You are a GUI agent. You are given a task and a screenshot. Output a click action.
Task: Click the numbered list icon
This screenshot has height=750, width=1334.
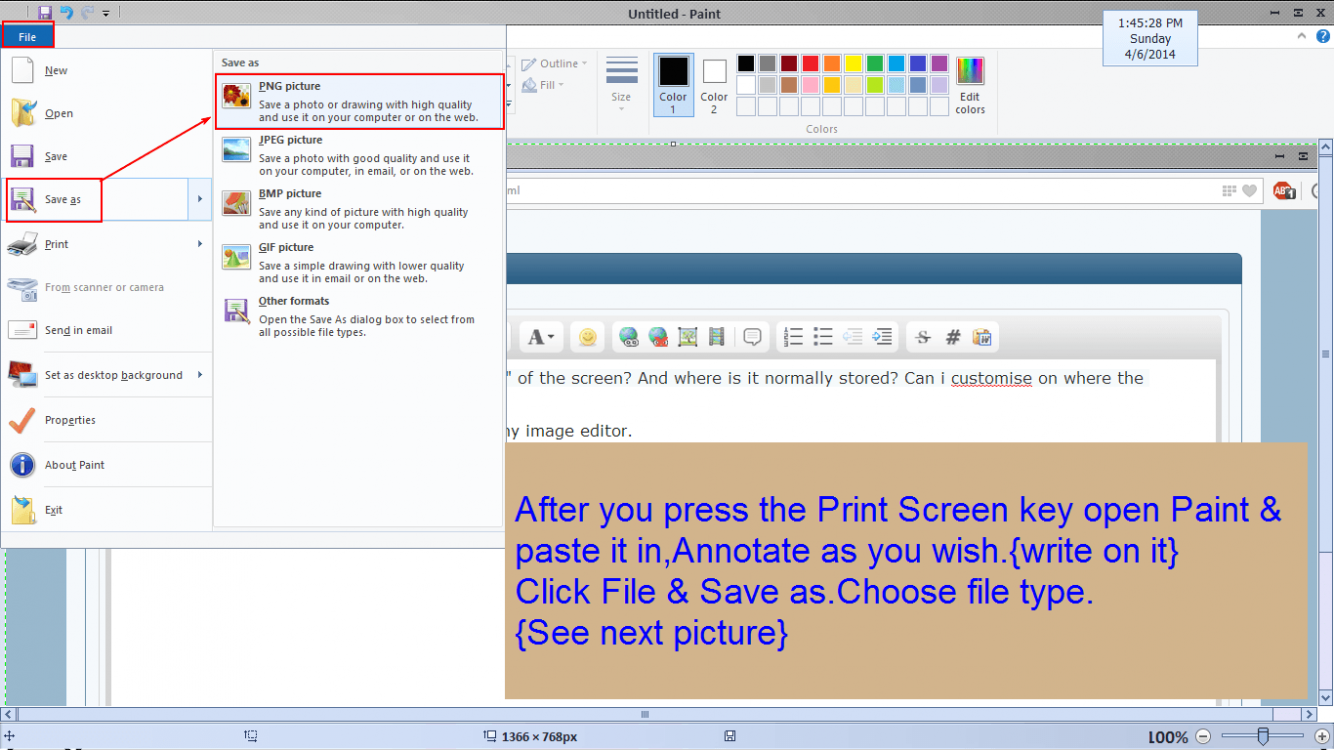[x=794, y=337]
